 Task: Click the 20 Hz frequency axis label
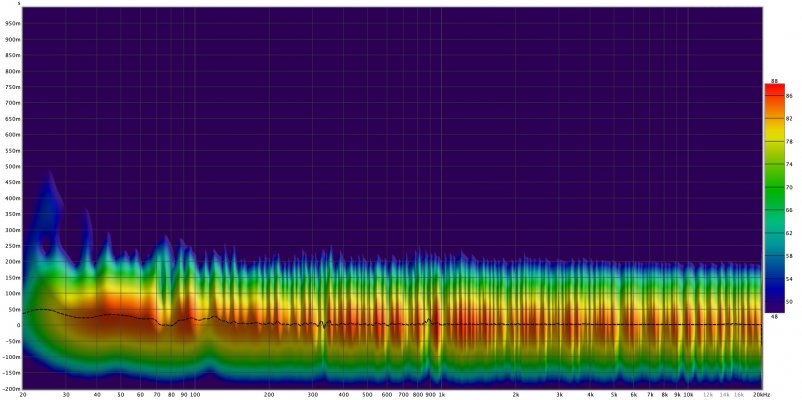tap(23, 395)
